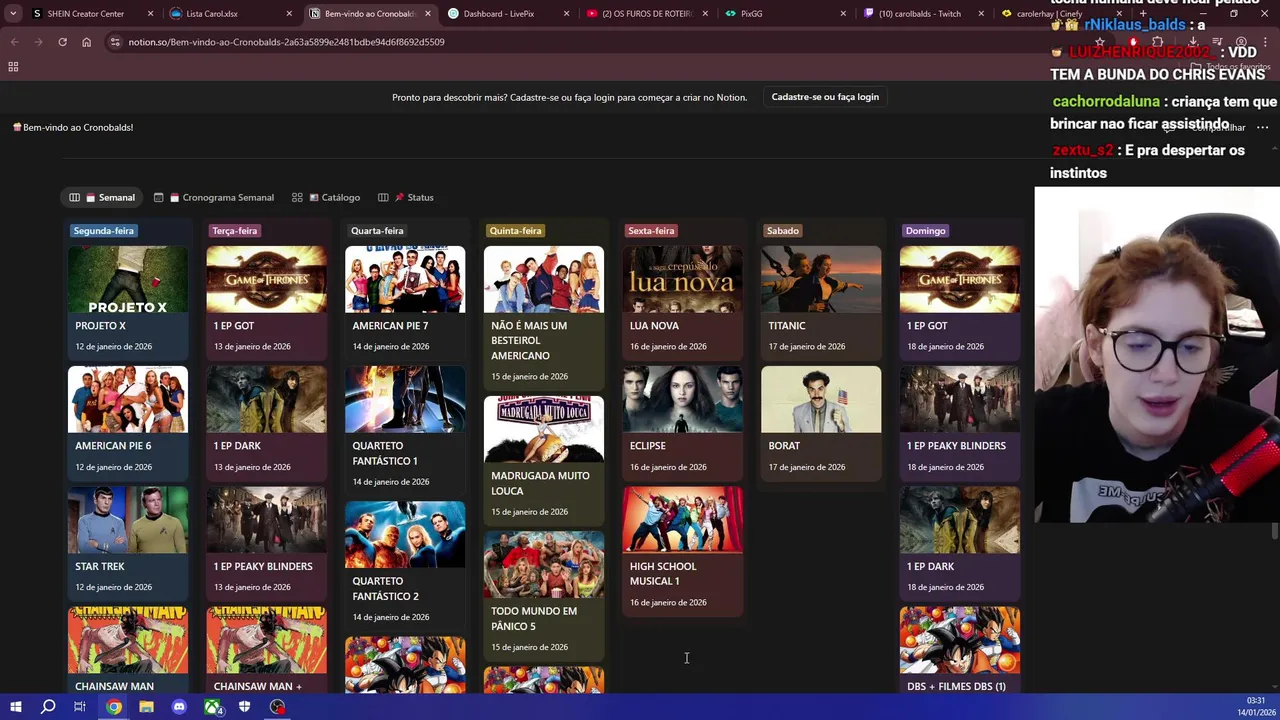The height and width of the screenshot is (720, 1280).
Task: Click the Quinta-feira column tag
Action: 515,231
